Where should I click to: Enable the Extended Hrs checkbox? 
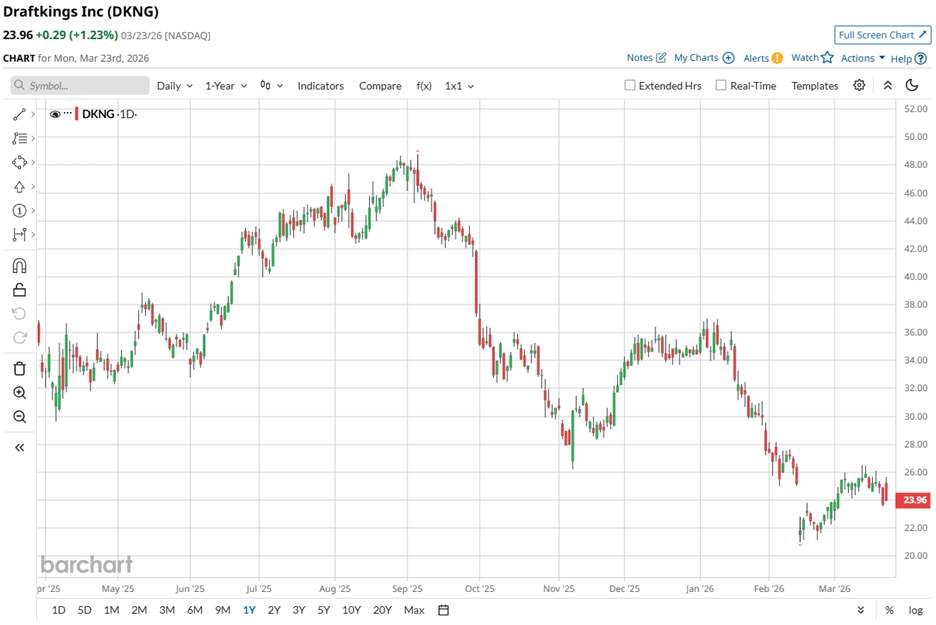pyautogui.click(x=630, y=86)
